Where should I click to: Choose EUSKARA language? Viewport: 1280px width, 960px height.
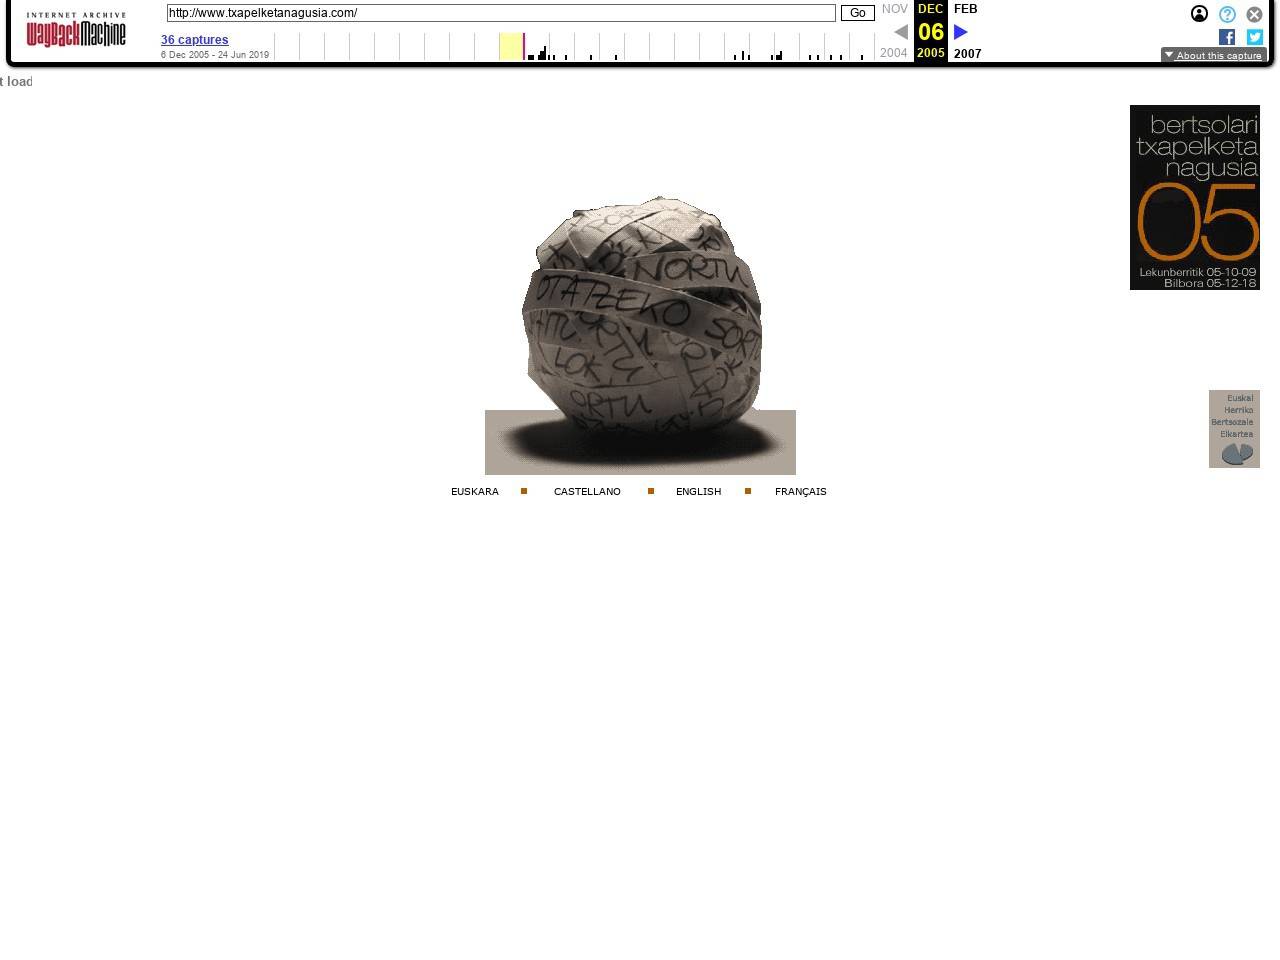click(x=474, y=492)
